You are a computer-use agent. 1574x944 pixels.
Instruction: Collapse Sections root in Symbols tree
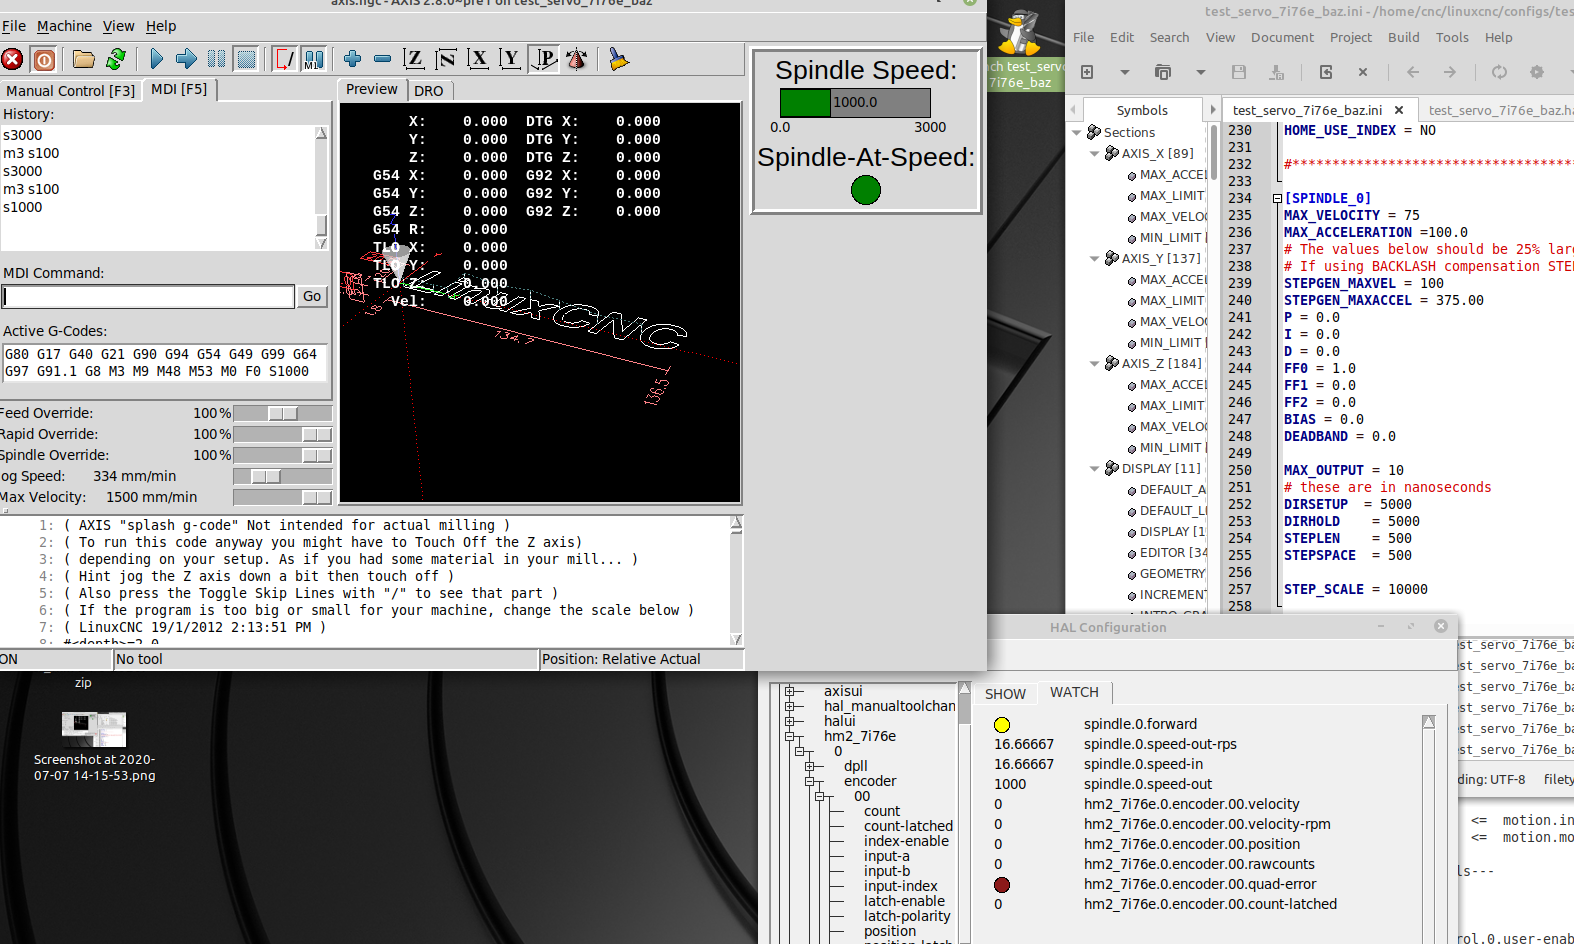1077,133
